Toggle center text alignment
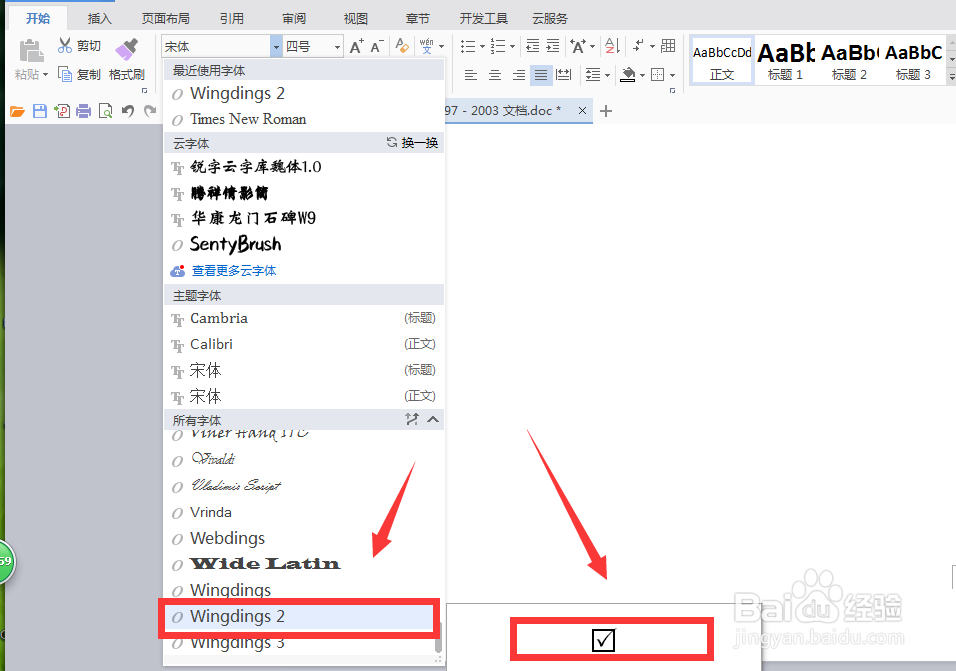This screenshot has width=956, height=671. tap(493, 74)
